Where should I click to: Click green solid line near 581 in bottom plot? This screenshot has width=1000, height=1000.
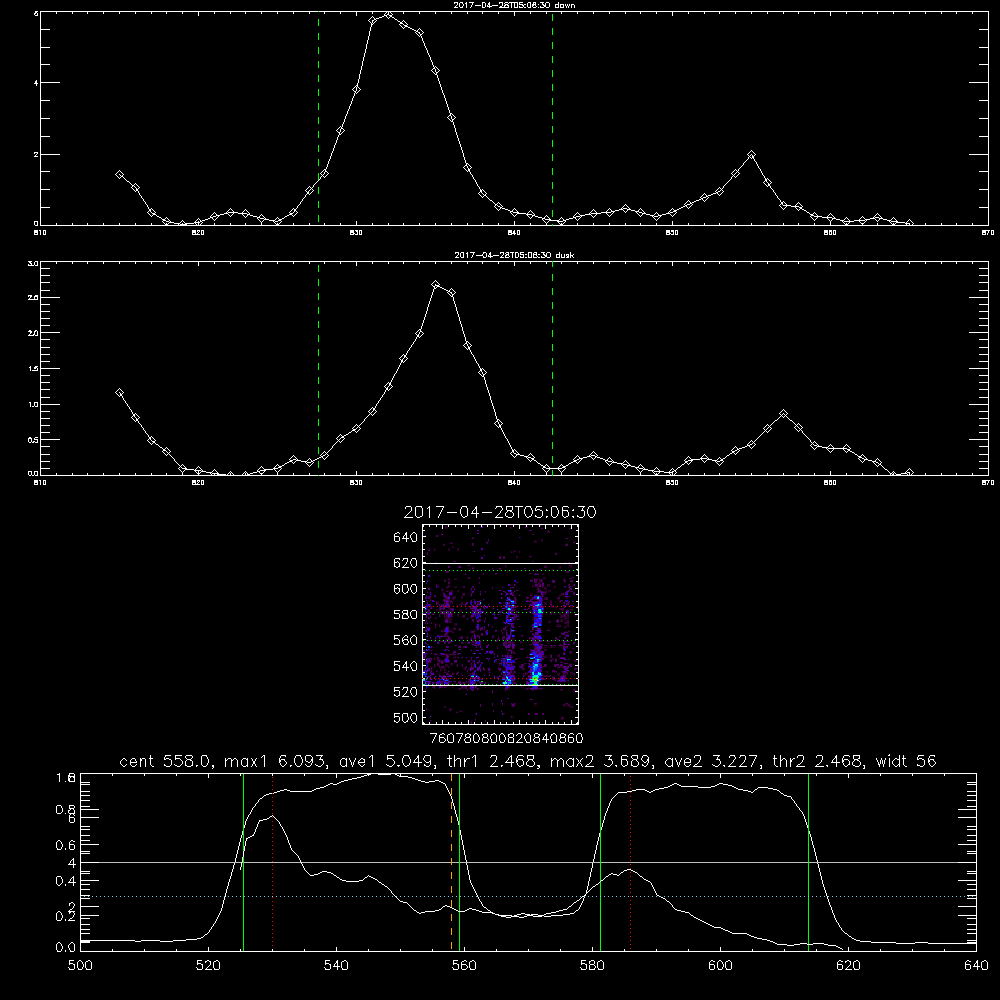(x=601, y=862)
